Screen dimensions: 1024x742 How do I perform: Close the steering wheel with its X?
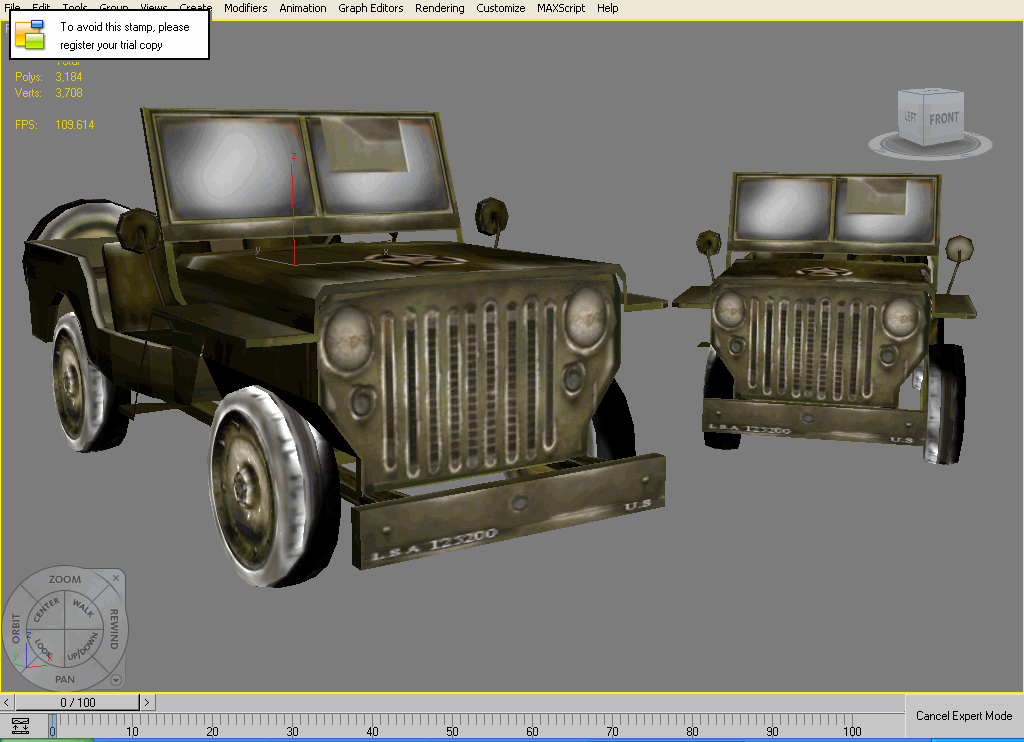pos(116,578)
